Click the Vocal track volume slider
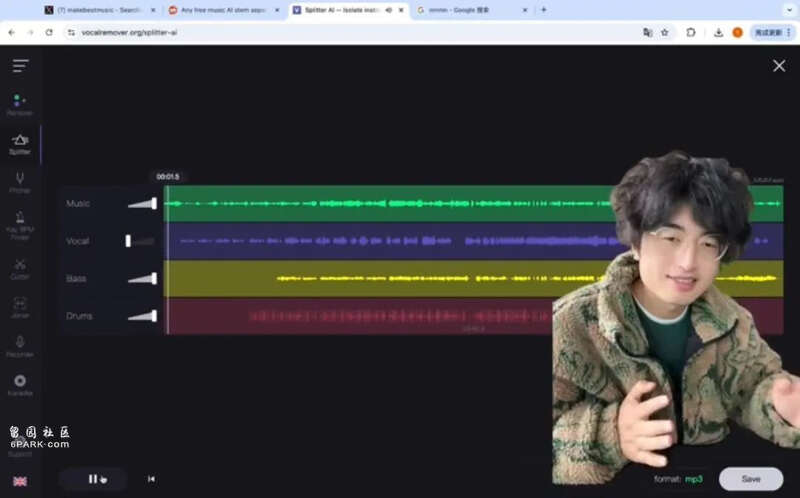 click(141, 241)
